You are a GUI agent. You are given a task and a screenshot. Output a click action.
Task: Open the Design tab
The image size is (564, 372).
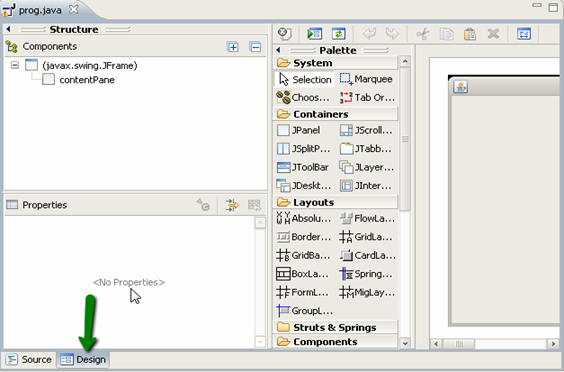point(83,359)
